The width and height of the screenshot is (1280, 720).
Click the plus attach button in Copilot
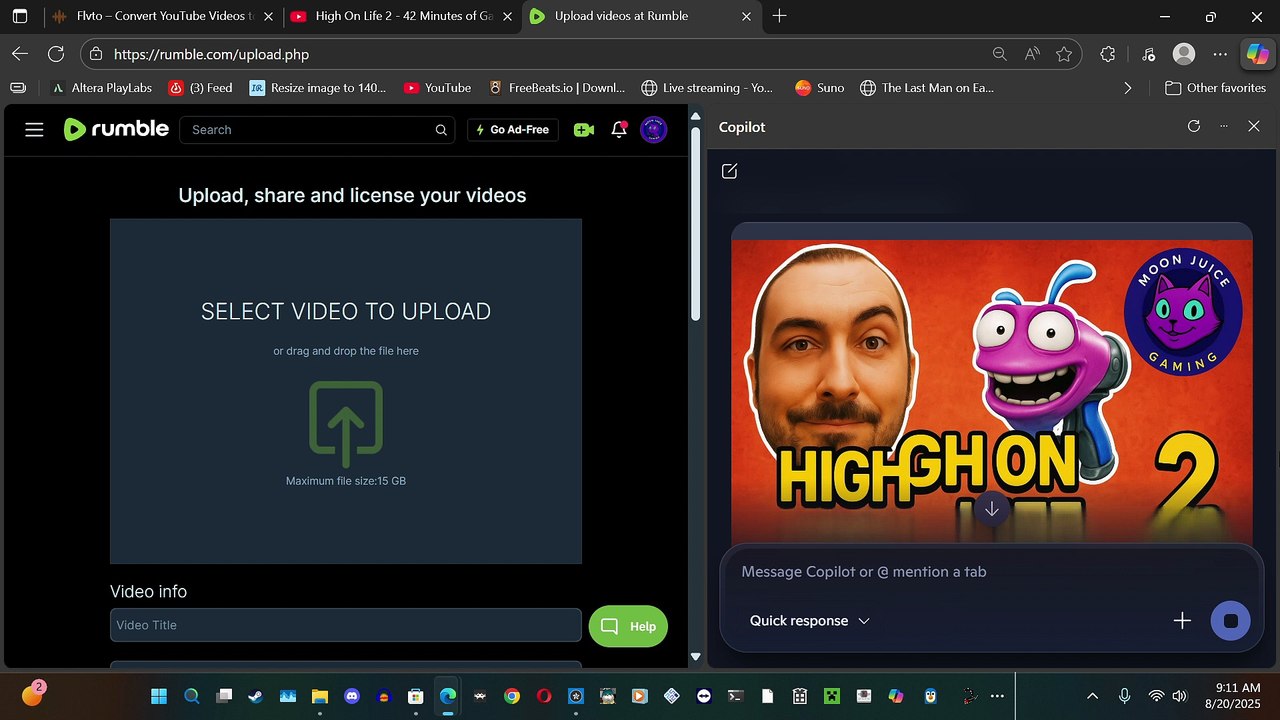(x=1182, y=621)
